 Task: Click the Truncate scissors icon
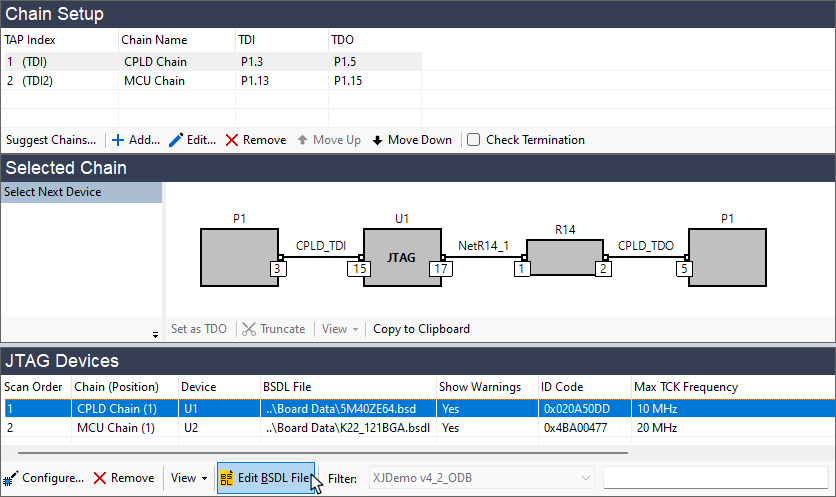coord(250,328)
